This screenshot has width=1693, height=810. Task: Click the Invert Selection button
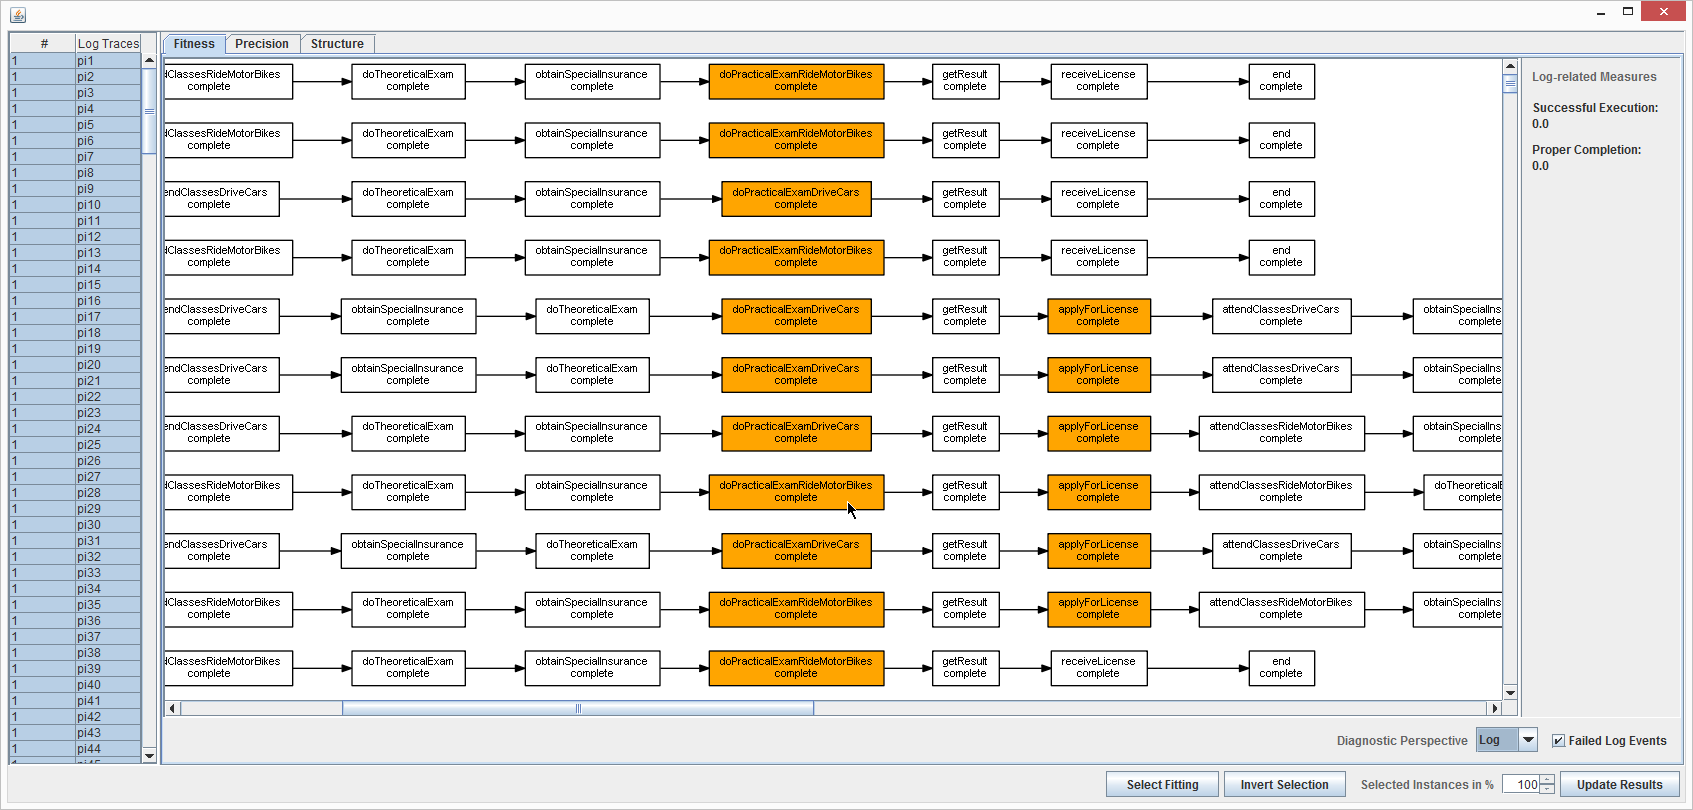[x=1284, y=785]
